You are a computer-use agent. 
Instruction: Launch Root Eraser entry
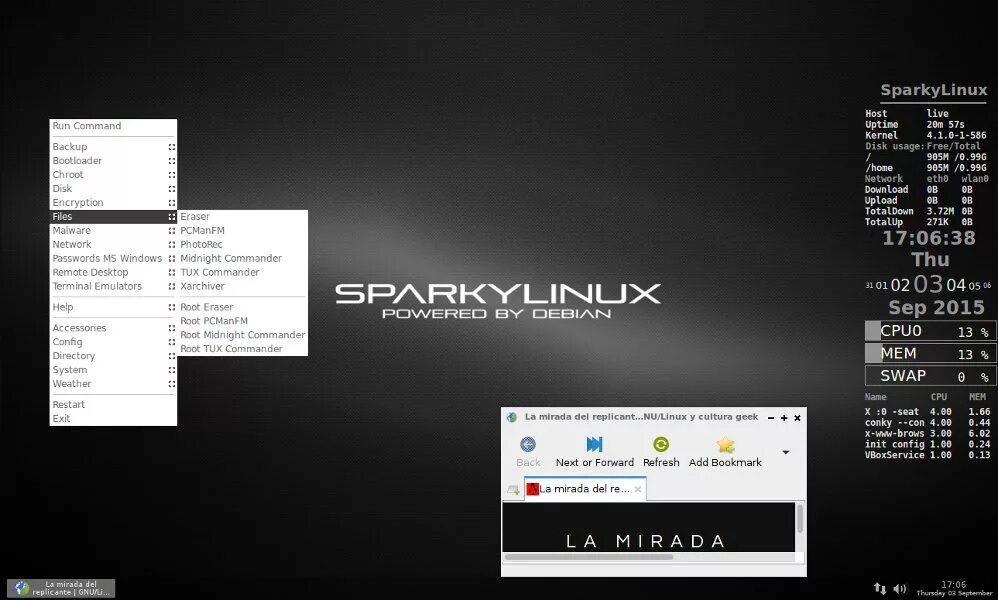[x=242, y=307]
